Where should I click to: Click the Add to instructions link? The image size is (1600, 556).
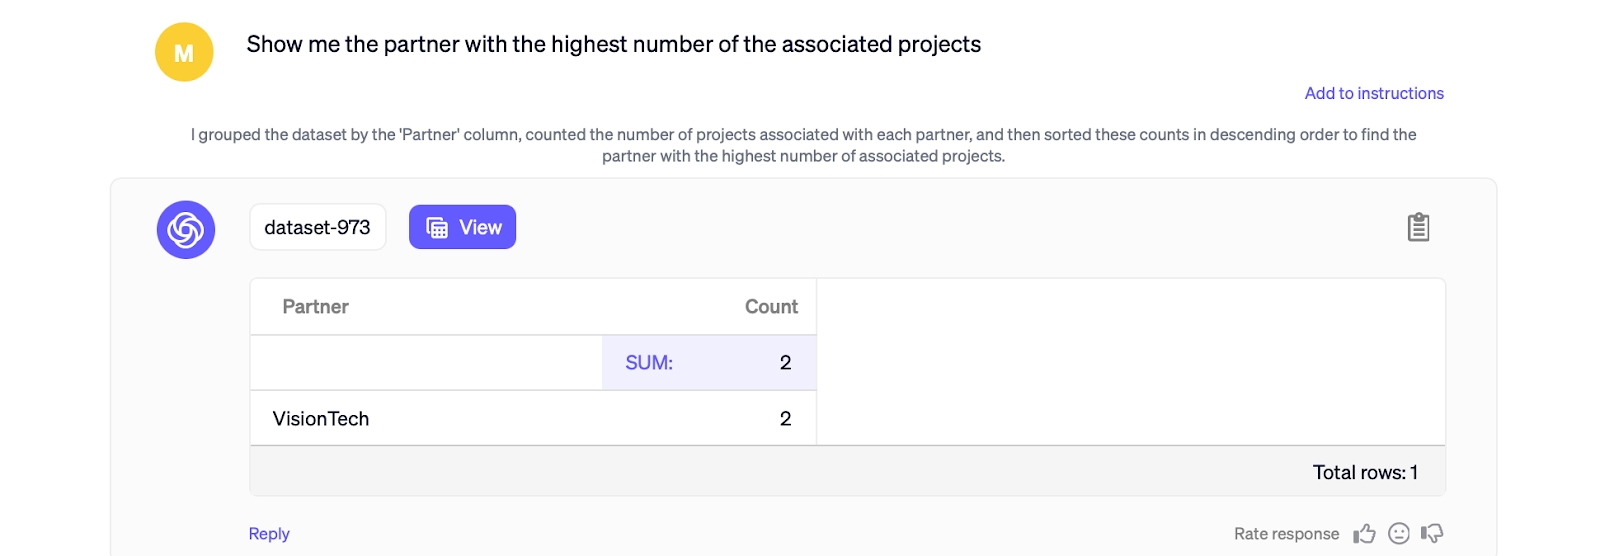click(1373, 93)
